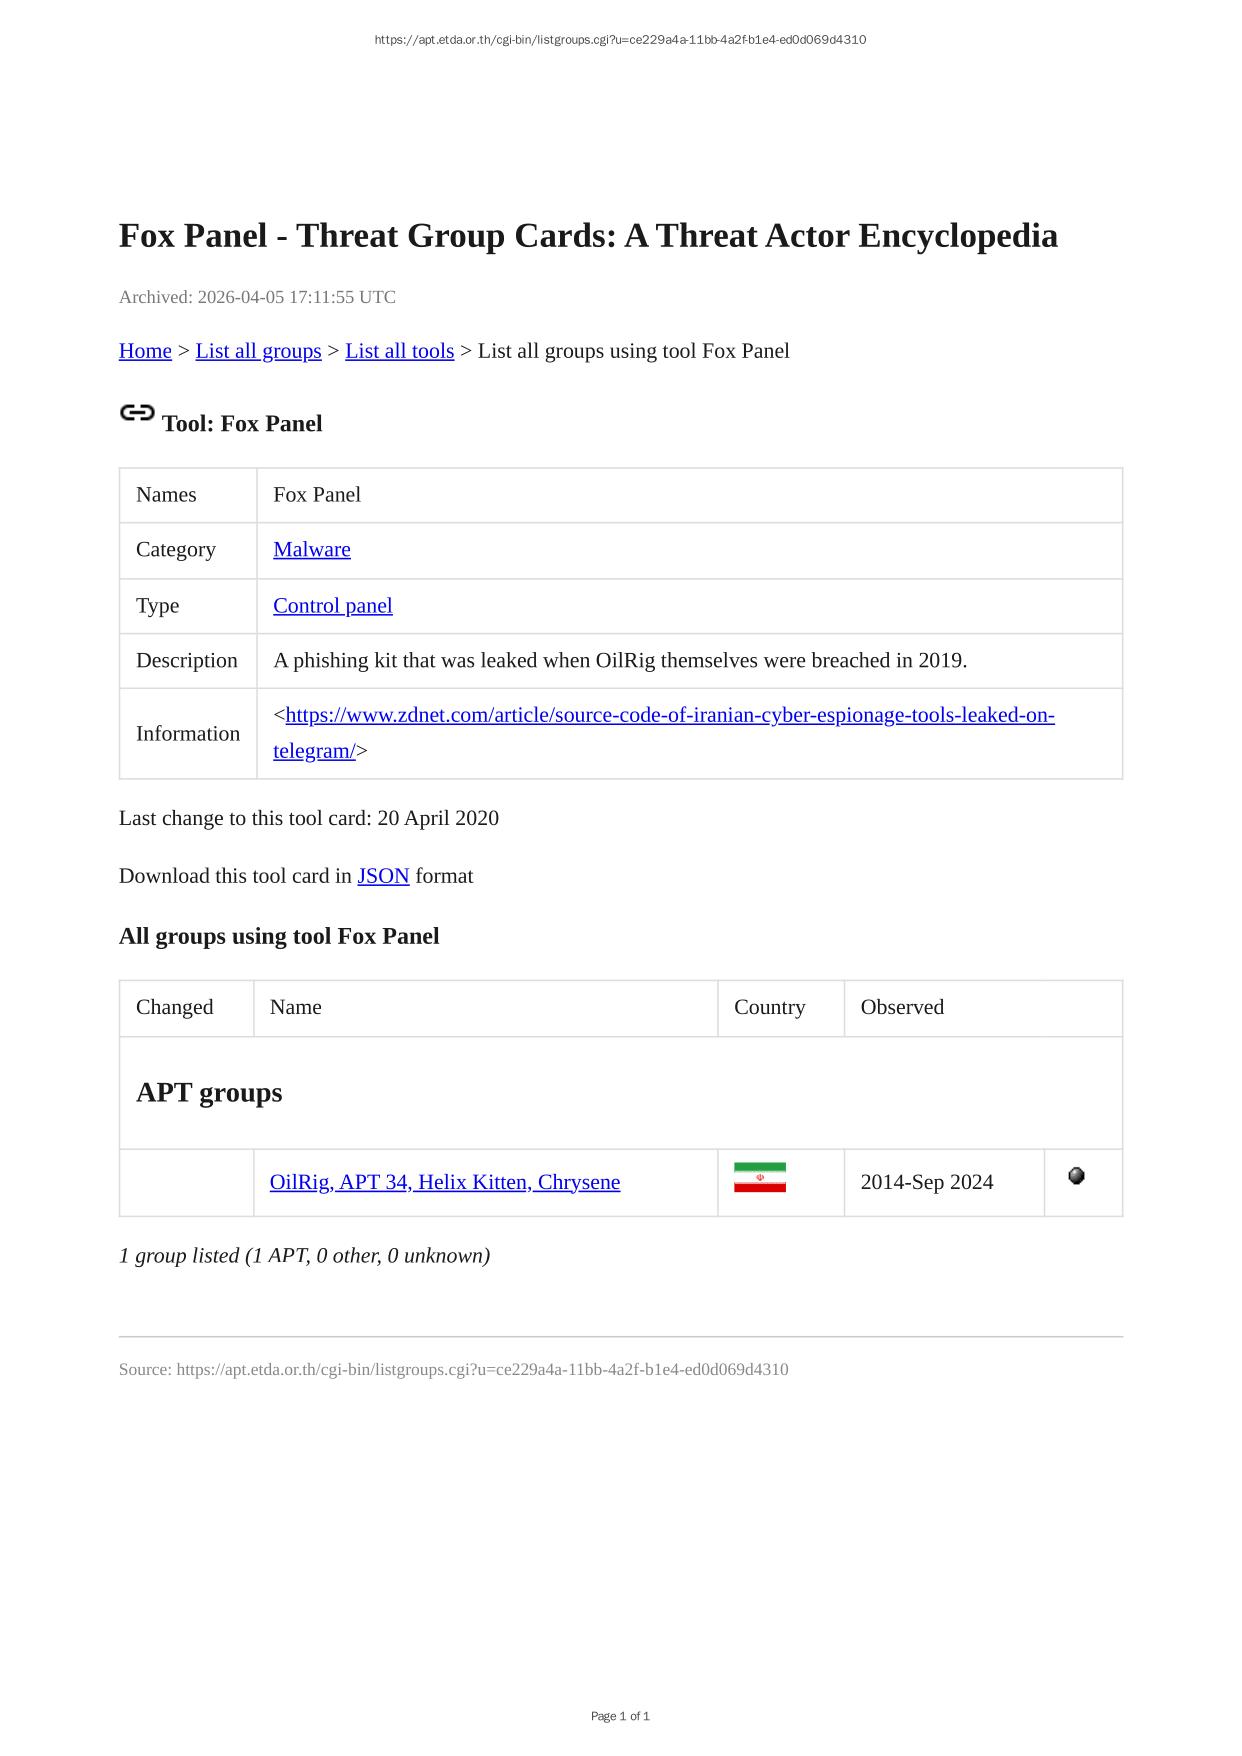Click the All groups using tool heading
Screen dimensions: 1242x1756
pyautogui.click(x=279, y=936)
